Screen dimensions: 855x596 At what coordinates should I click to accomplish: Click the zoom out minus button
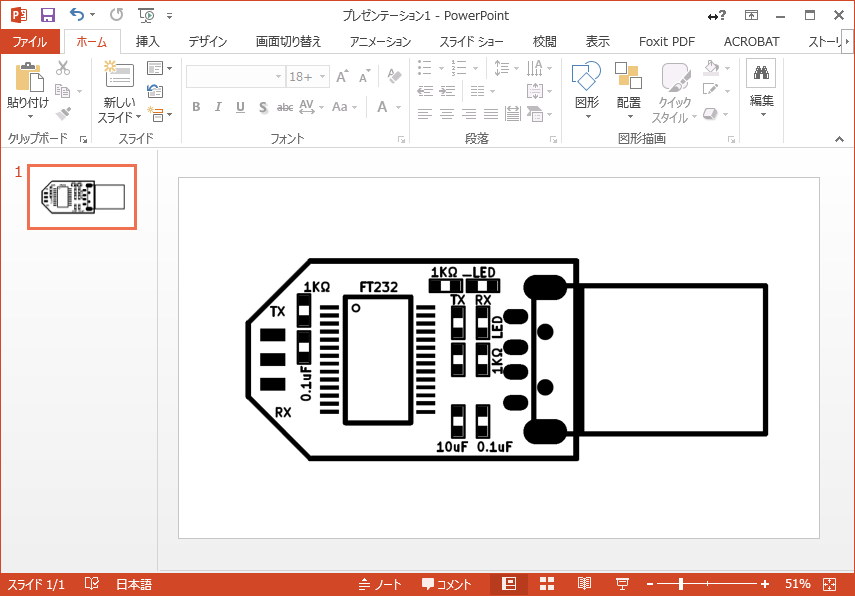point(649,584)
